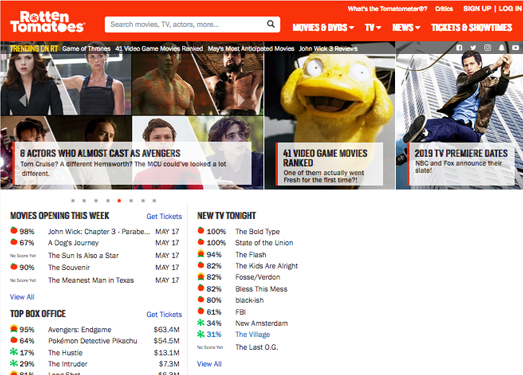
Task: Click green splat icon for The Village
Action: (201, 334)
